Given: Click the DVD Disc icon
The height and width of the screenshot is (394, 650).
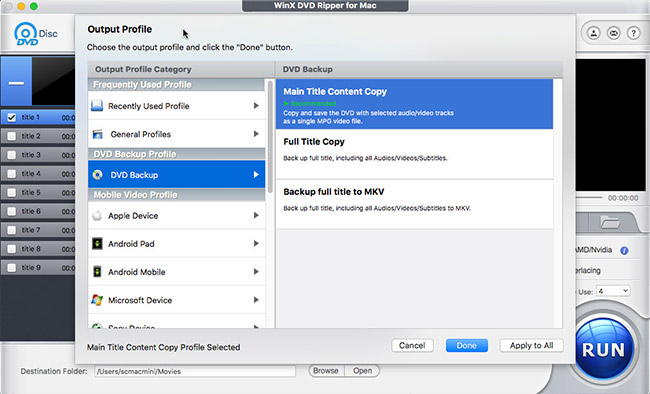Looking at the screenshot, I should click(35, 34).
